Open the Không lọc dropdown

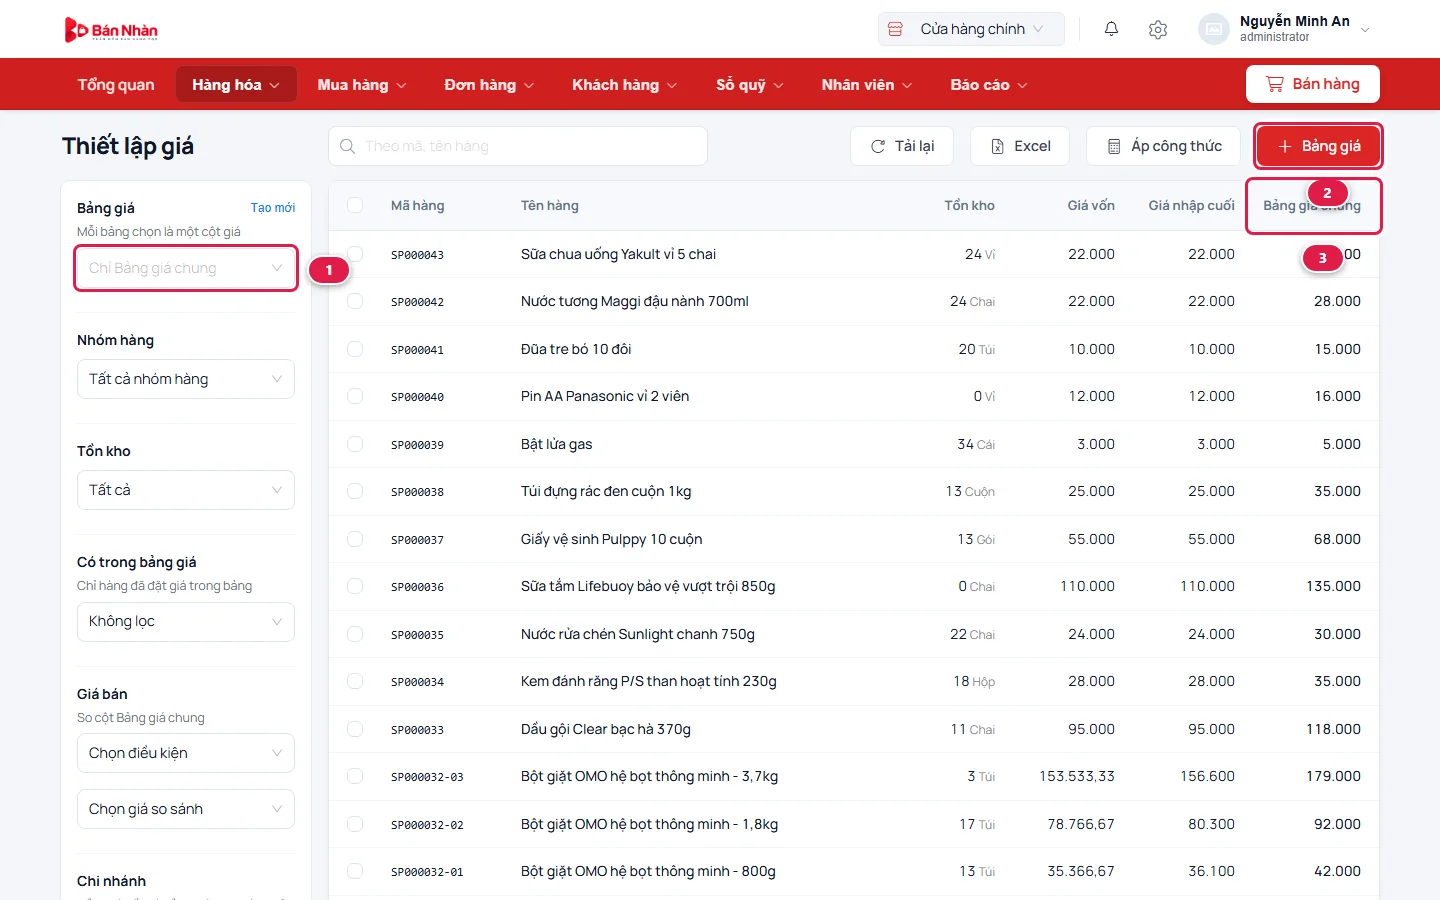click(186, 622)
